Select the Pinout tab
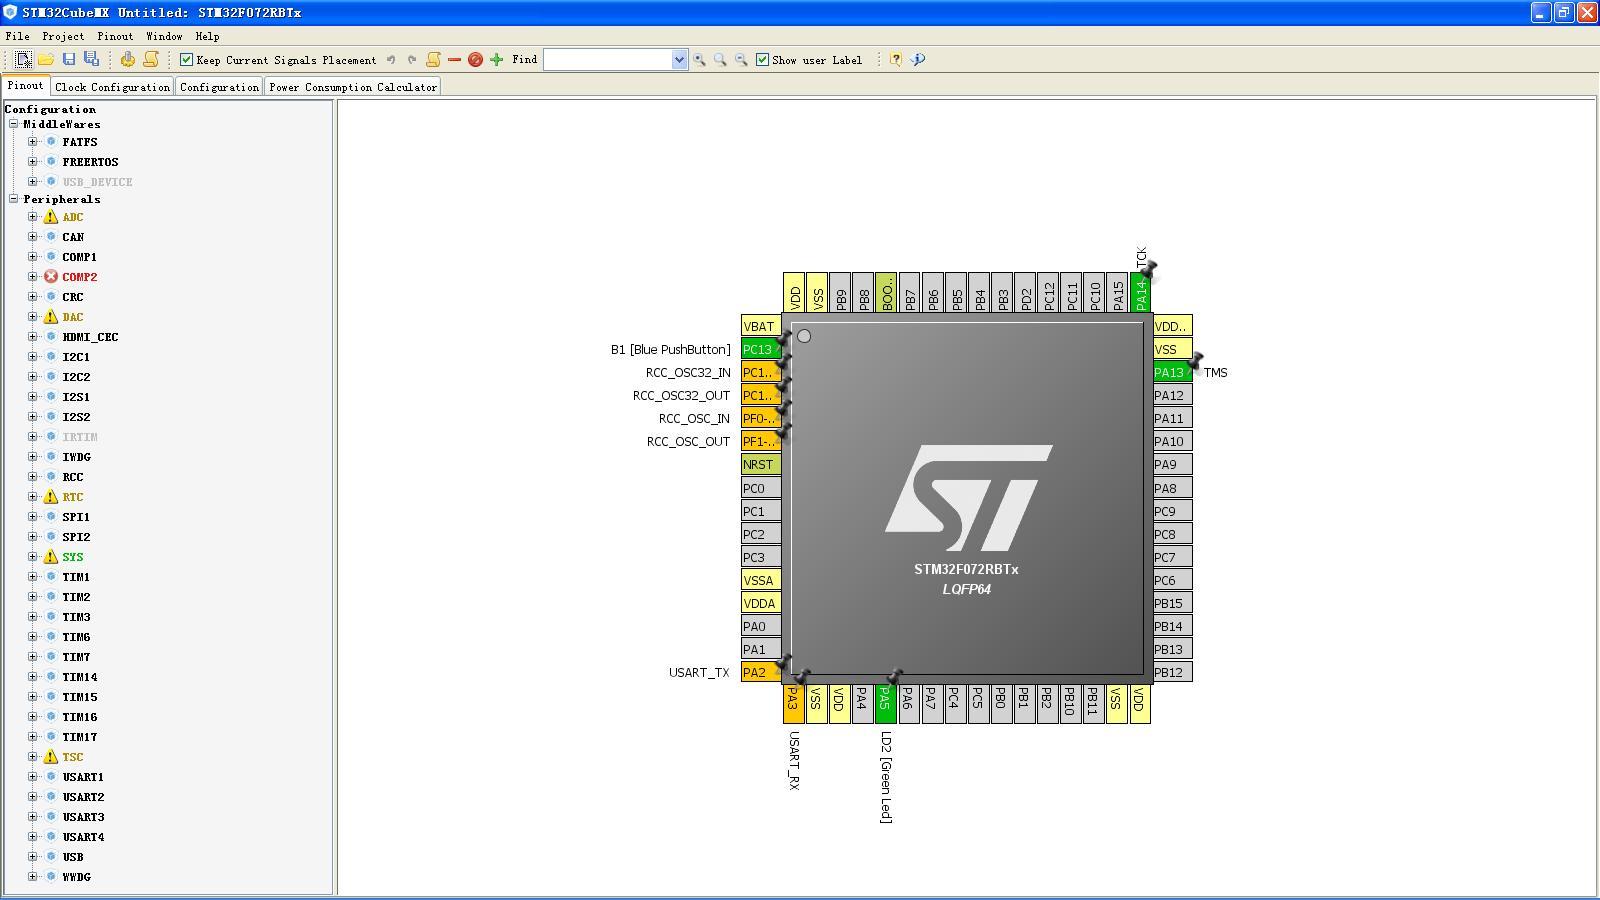1600x900 pixels. pos(25,86)
